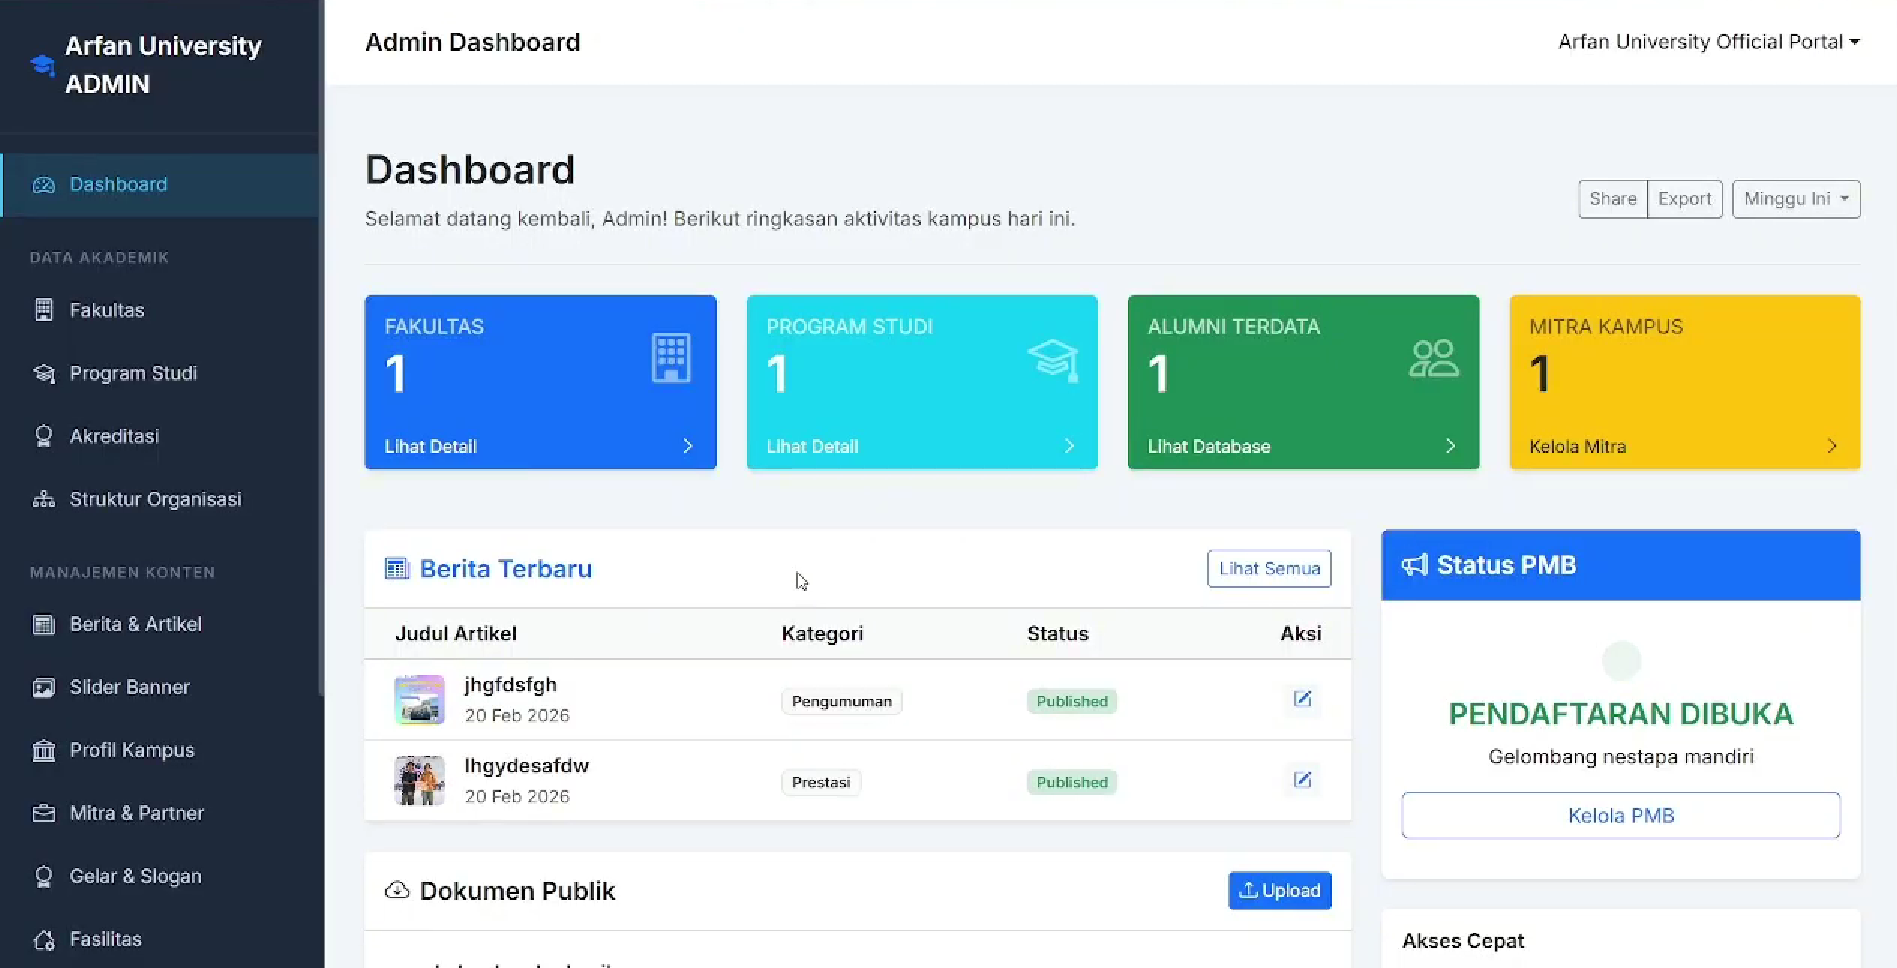Open Berita & Artikel menu item
Image resolution: width=1897 pixels, height=968 pixels.
click(135, 624)
